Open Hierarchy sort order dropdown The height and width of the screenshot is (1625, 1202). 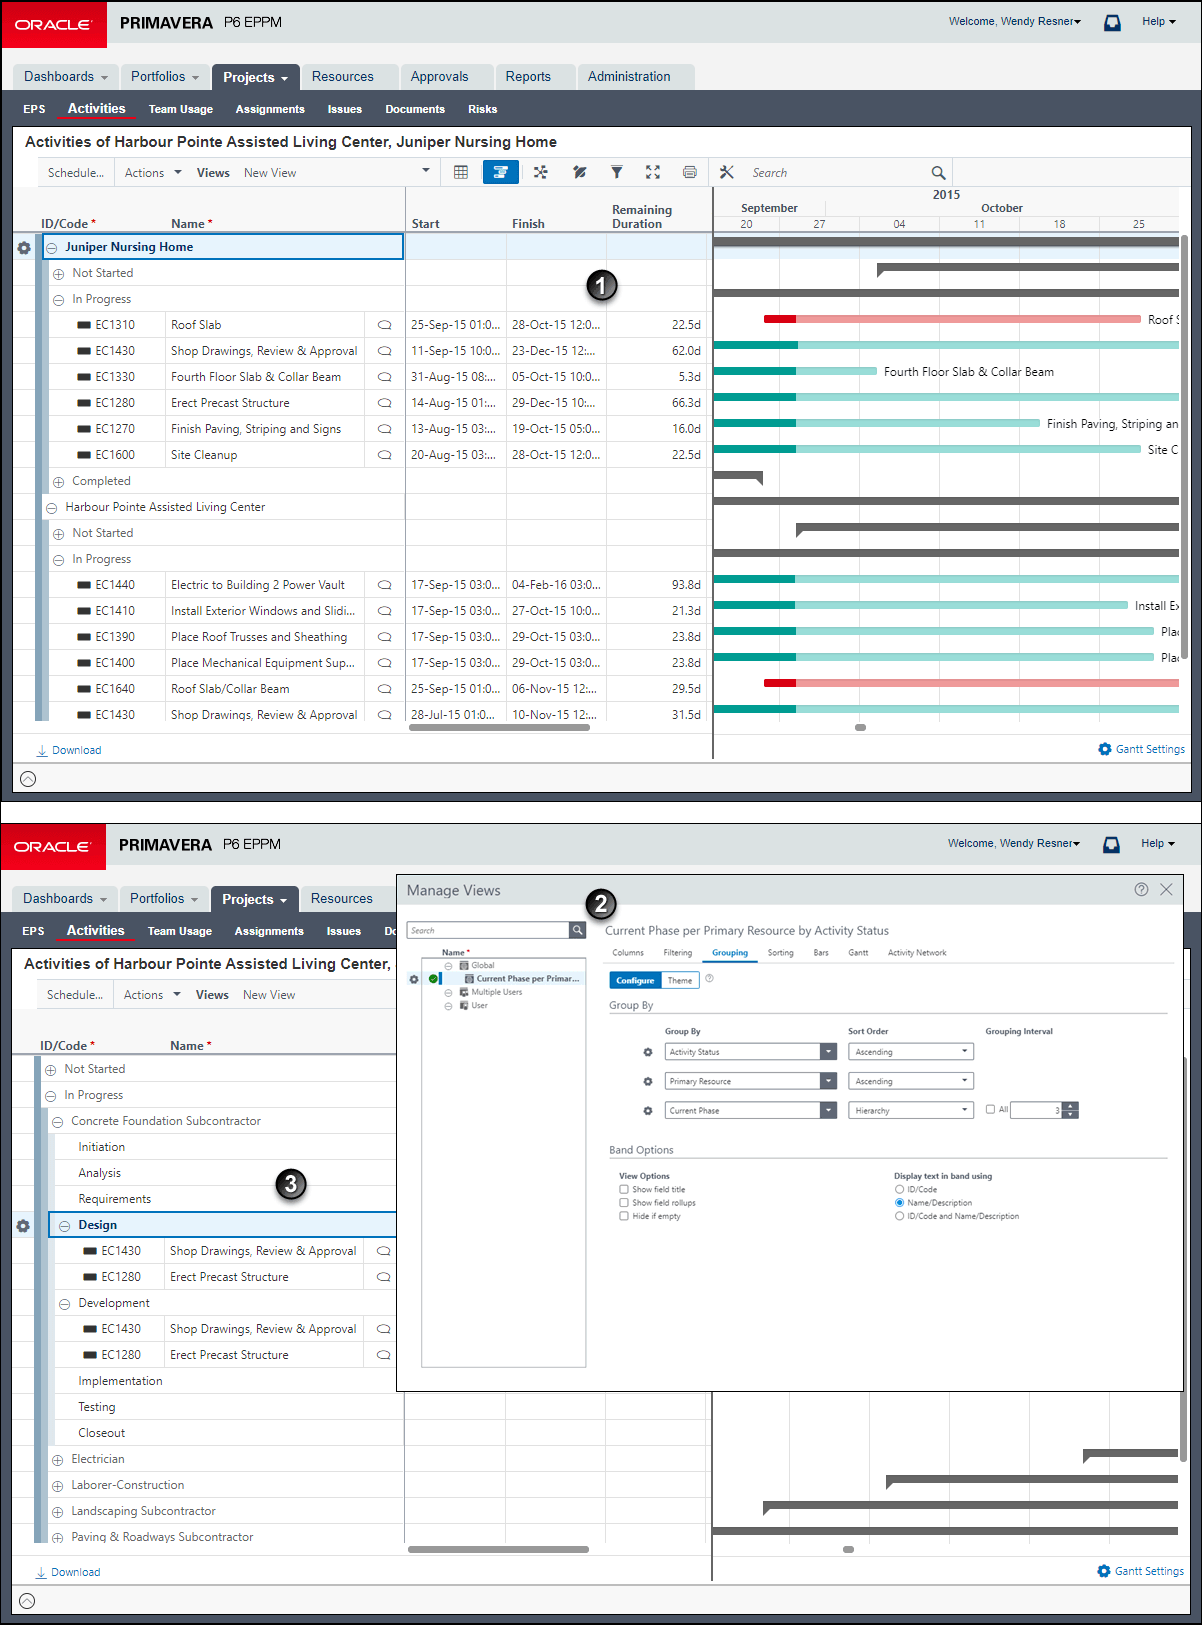point(911,1110)
